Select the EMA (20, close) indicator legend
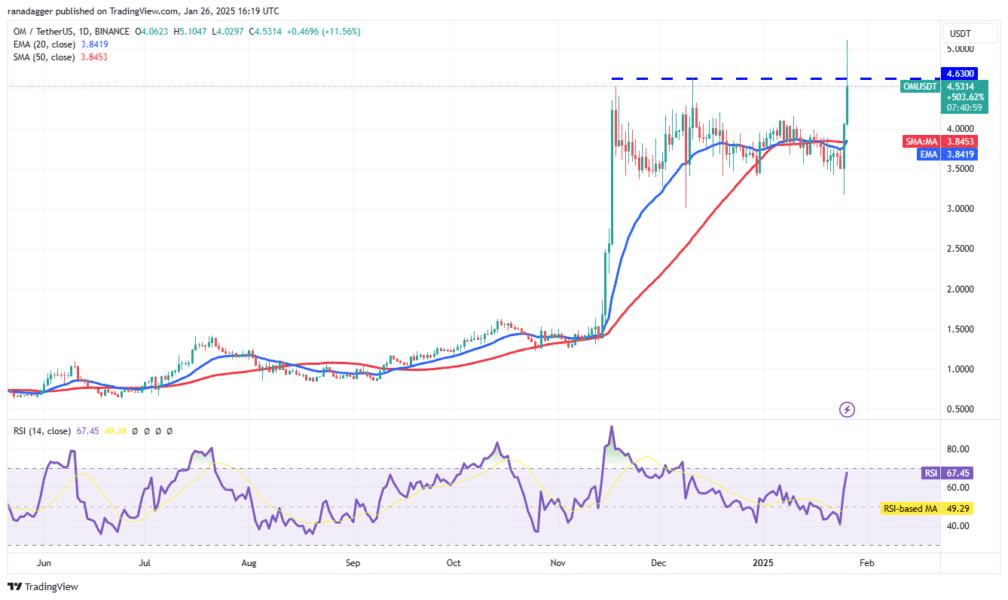The image size is (1008, 600). click(x=61, y=44)
